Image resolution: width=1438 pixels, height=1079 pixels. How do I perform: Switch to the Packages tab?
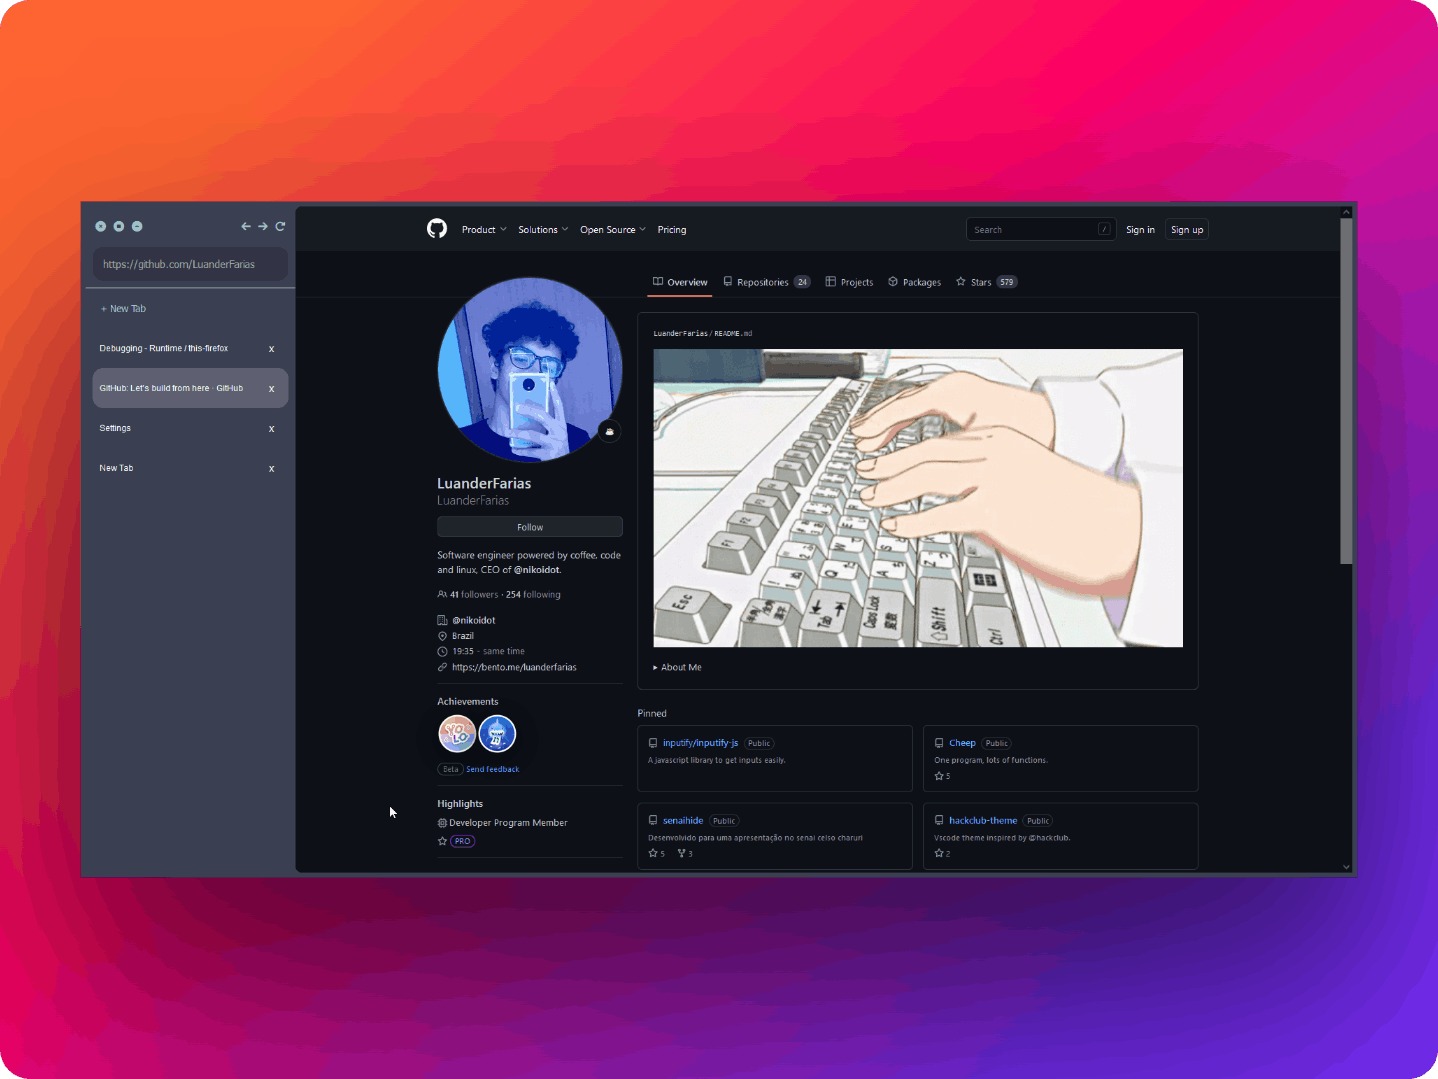[x=914, y=282]
